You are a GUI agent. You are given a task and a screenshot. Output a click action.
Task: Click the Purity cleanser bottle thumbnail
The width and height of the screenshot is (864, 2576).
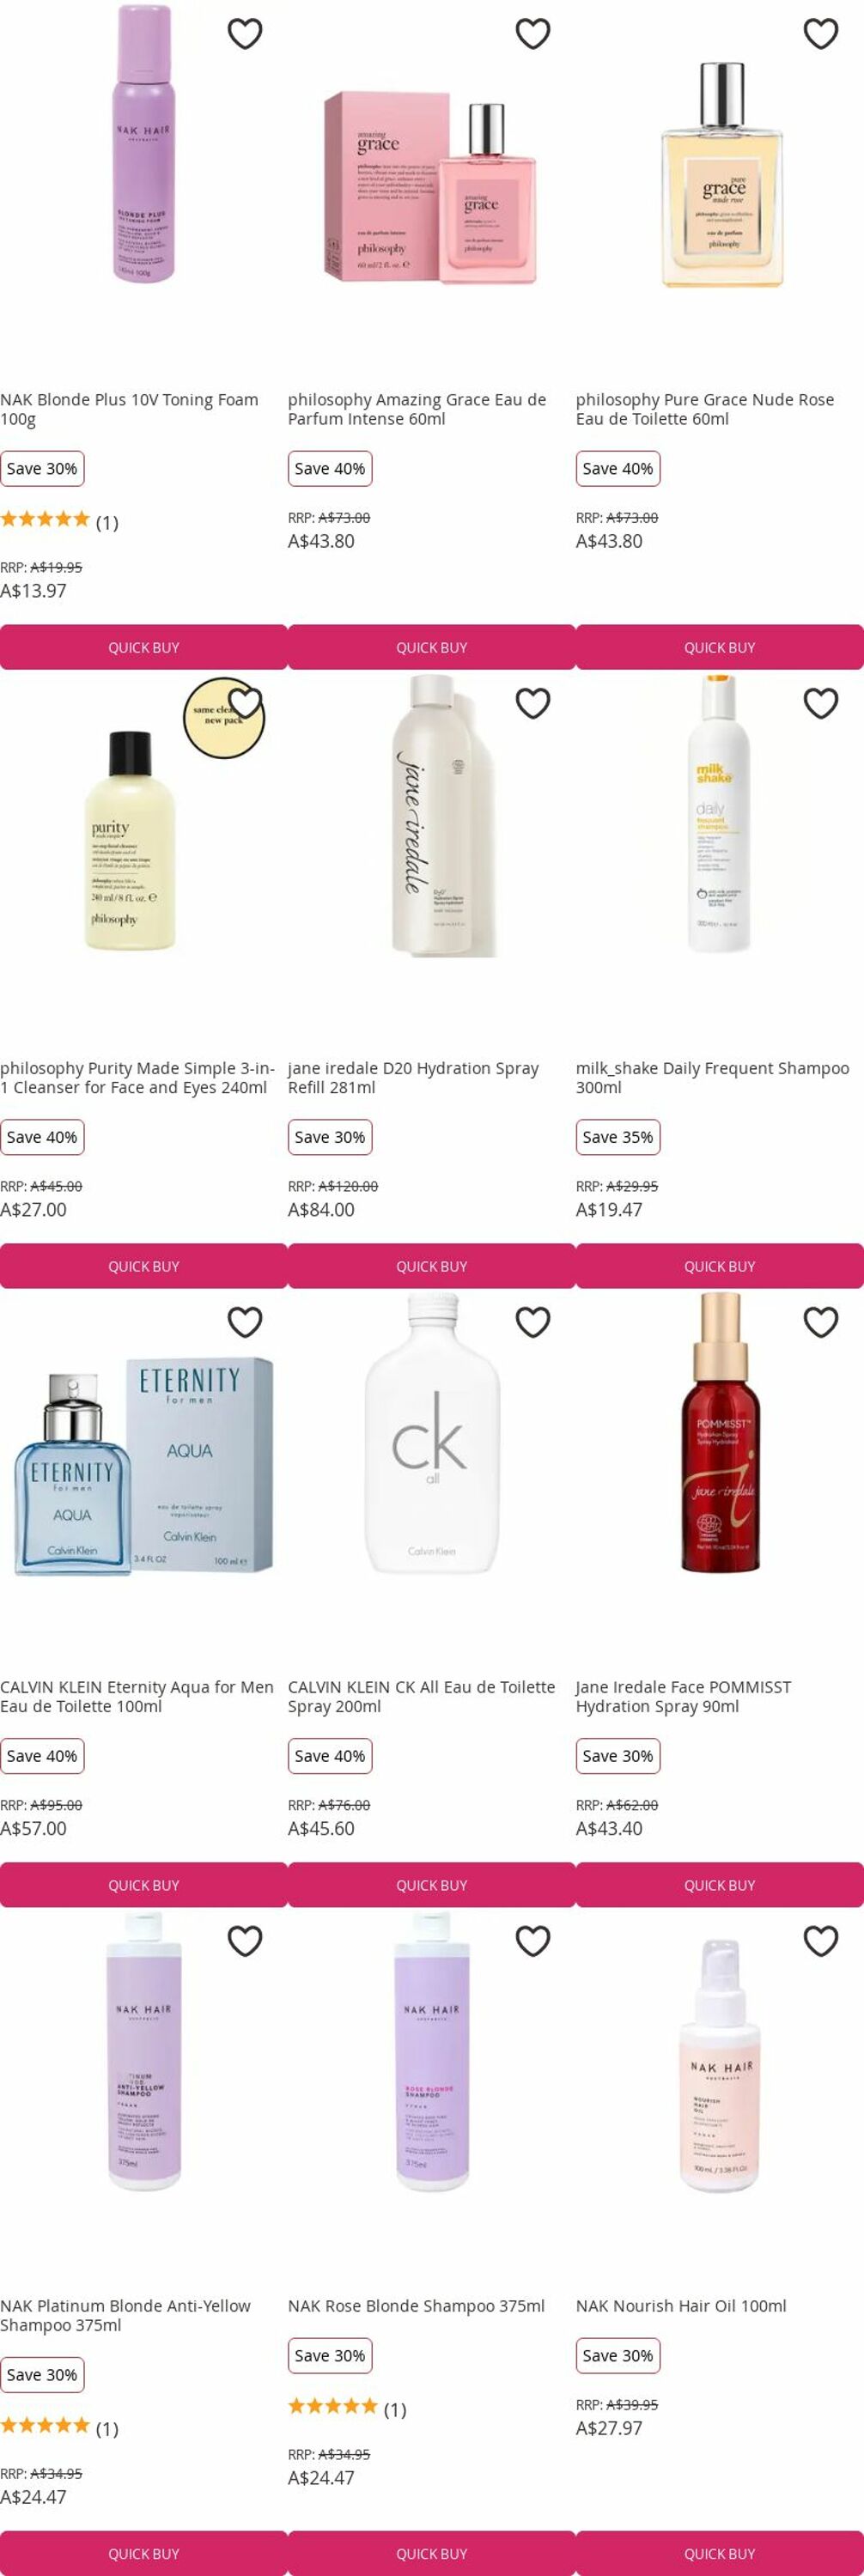[x=129, y=840]
